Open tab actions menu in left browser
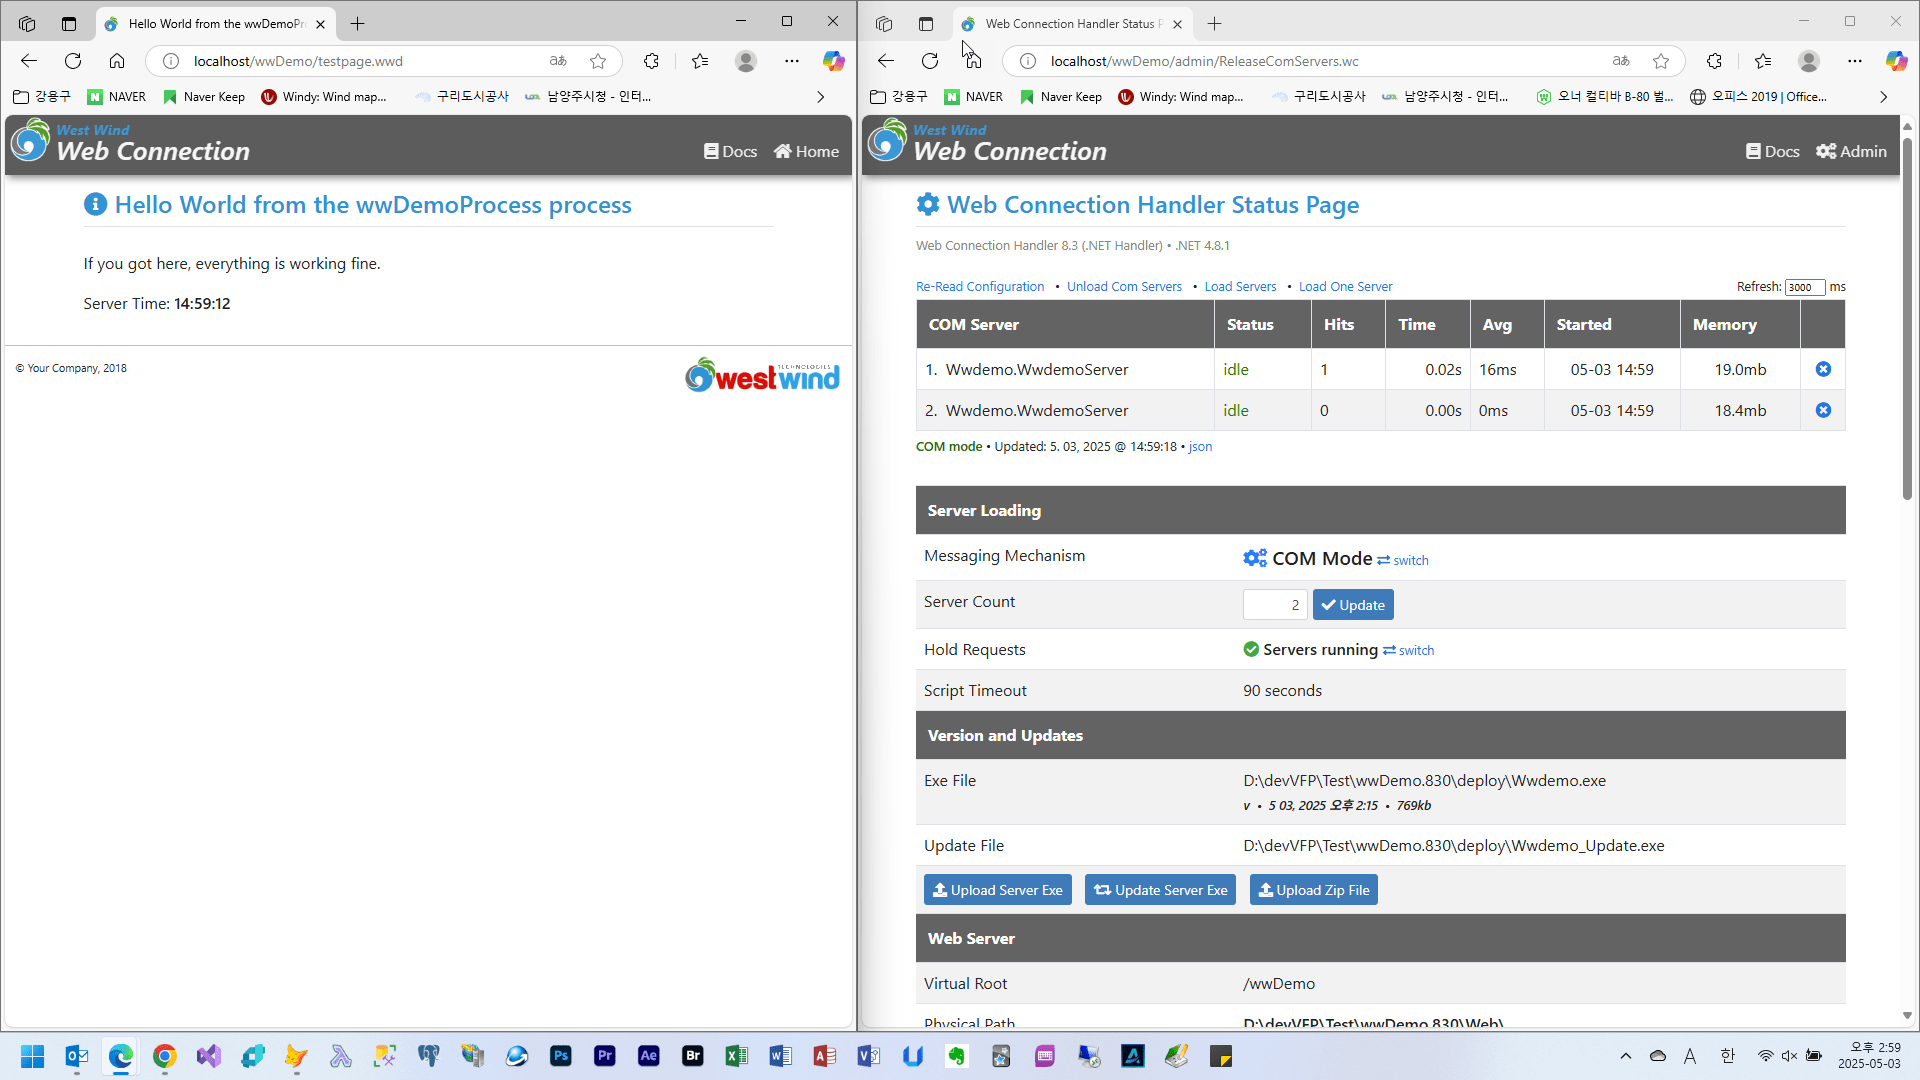The height and width of the screenshot is (1080, 1920). click(x=69, y=23)
